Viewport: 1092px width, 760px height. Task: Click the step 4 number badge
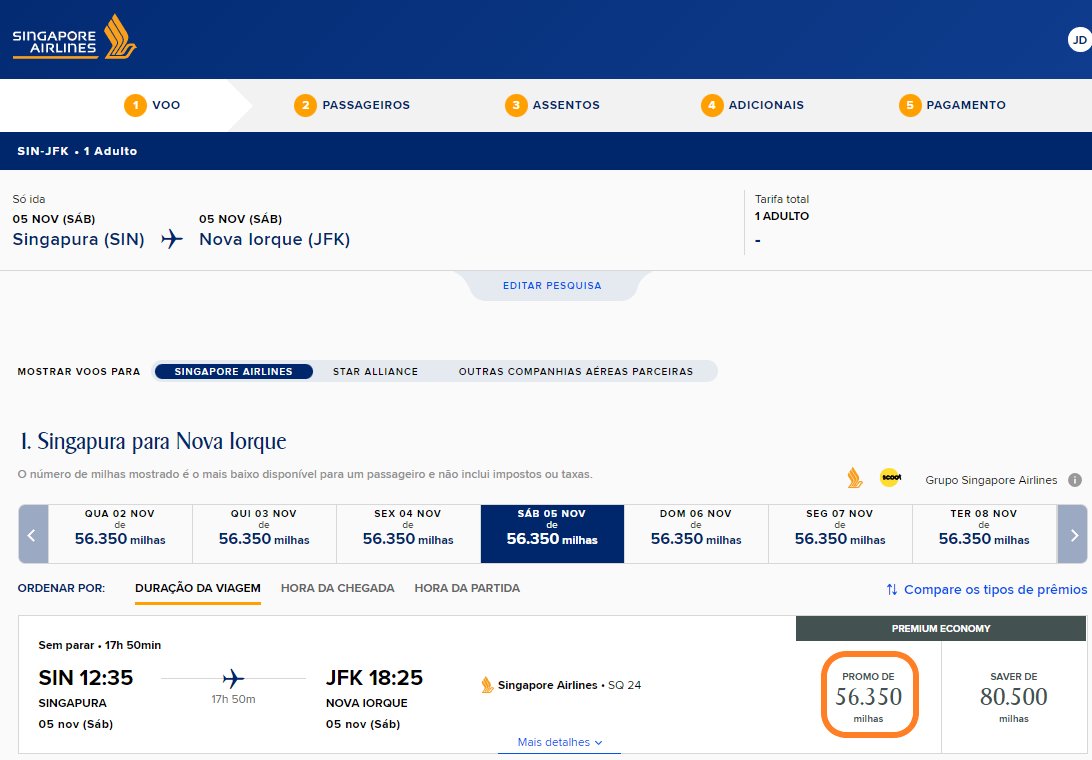[x=712, y=105]
